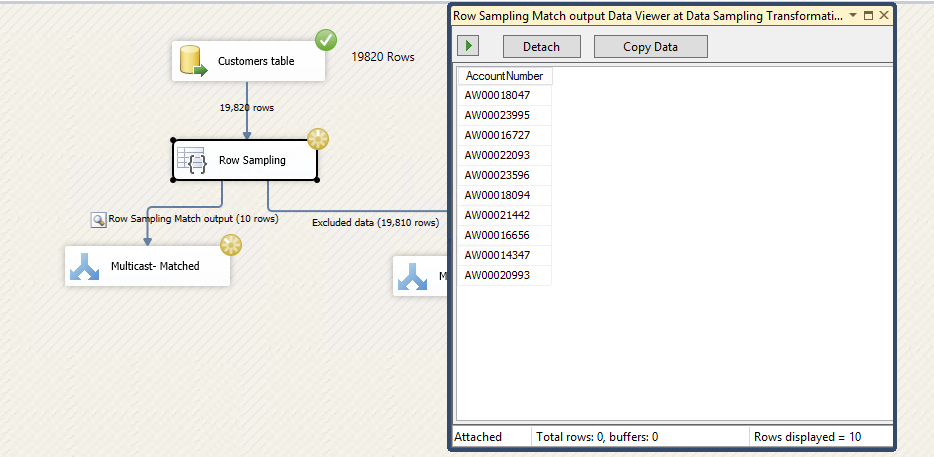Select the row AW00016727

click(x=505, y=135)
